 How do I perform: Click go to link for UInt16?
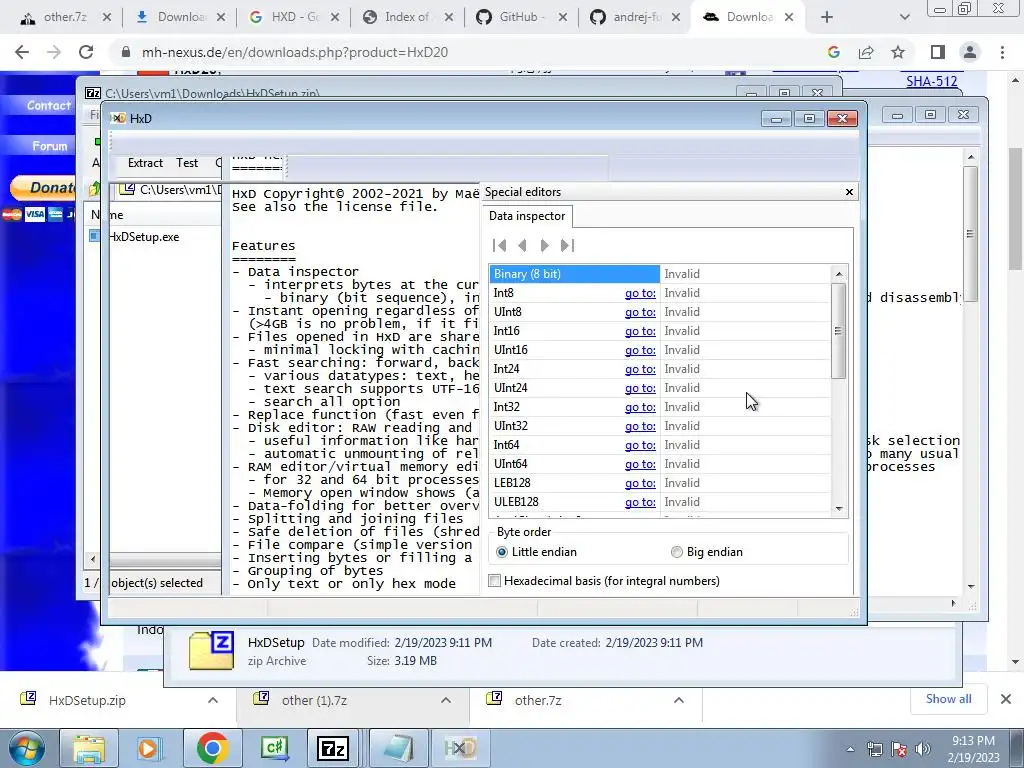pyautogui.click(x=640, y=350)
